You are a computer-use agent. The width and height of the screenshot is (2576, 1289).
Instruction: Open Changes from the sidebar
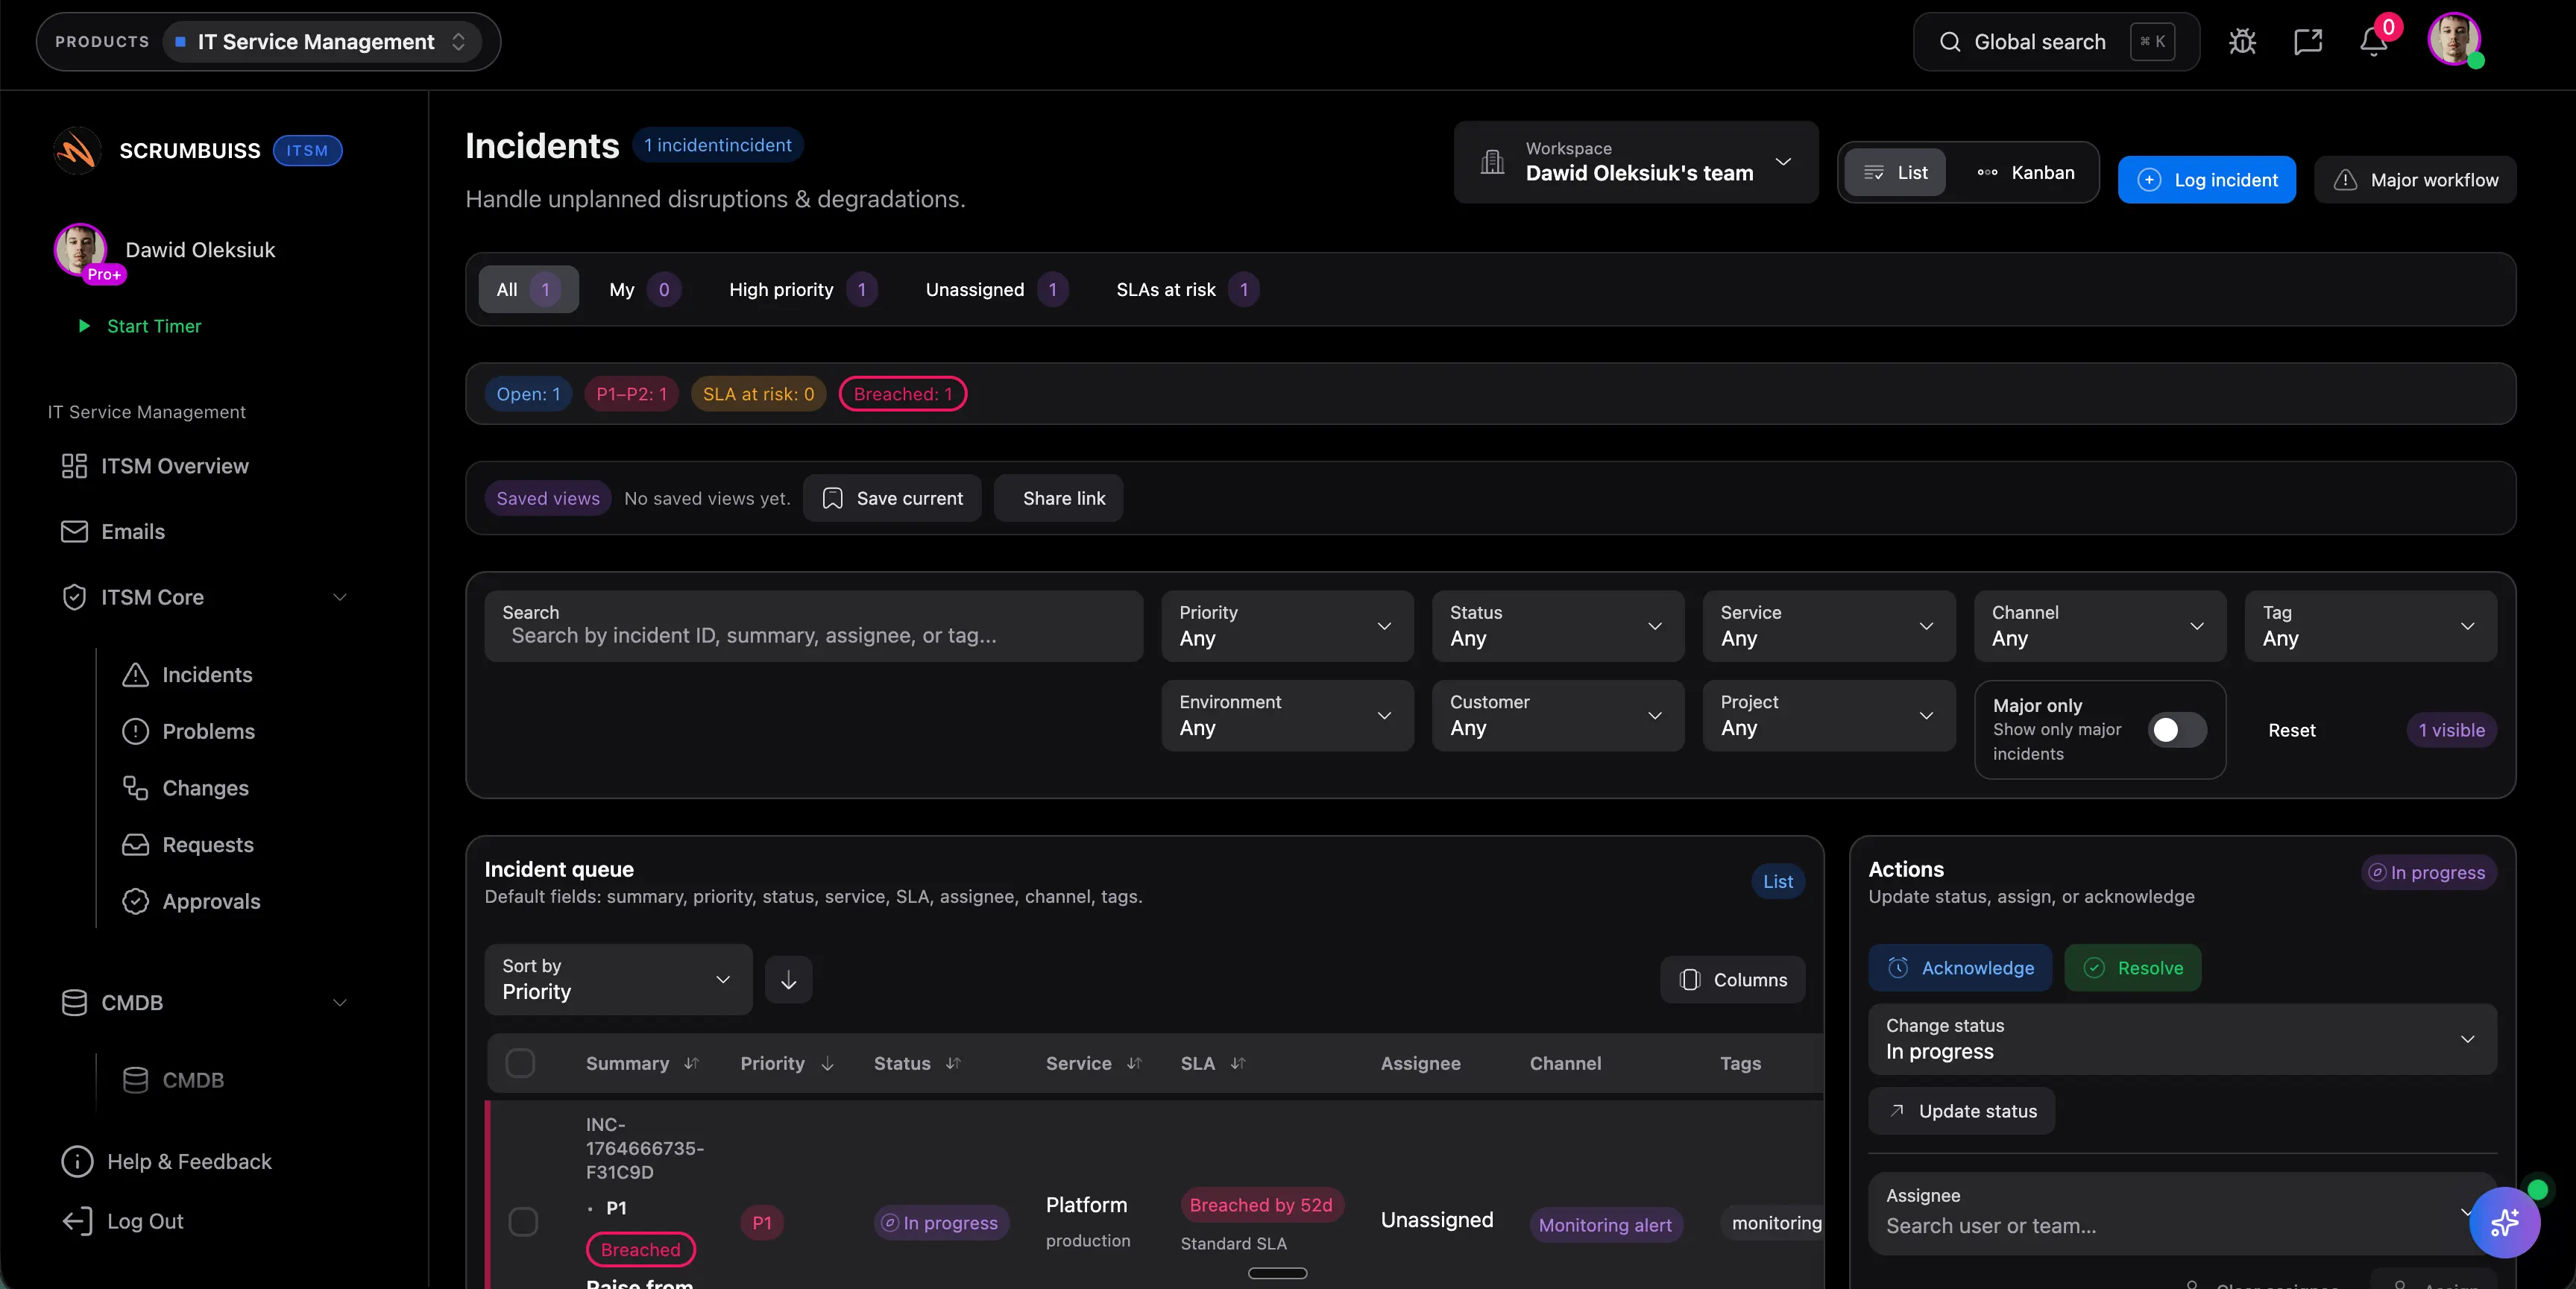click(x=206, y=788)
